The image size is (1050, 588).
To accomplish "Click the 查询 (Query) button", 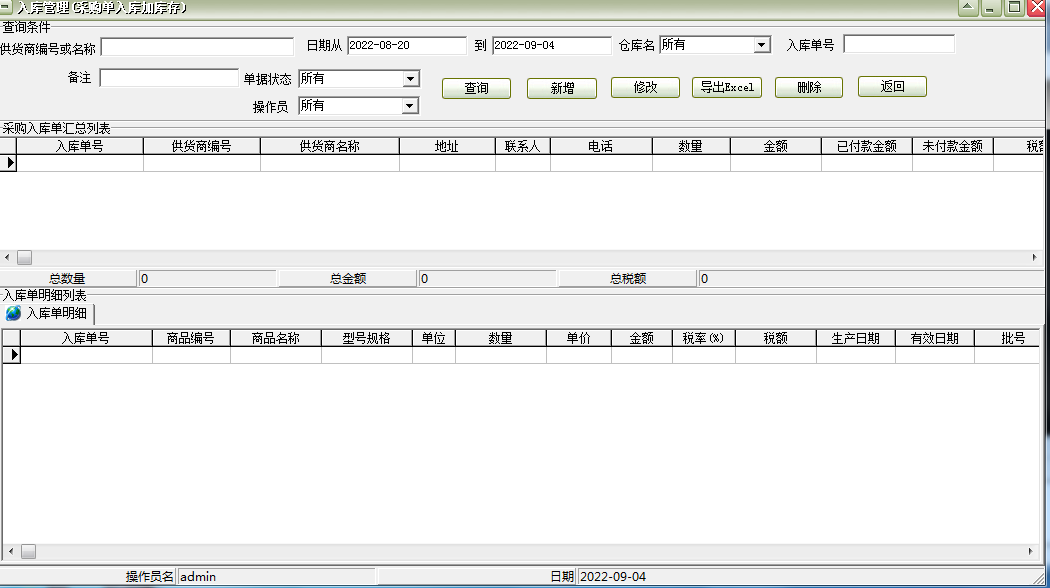I will [476, 88].
